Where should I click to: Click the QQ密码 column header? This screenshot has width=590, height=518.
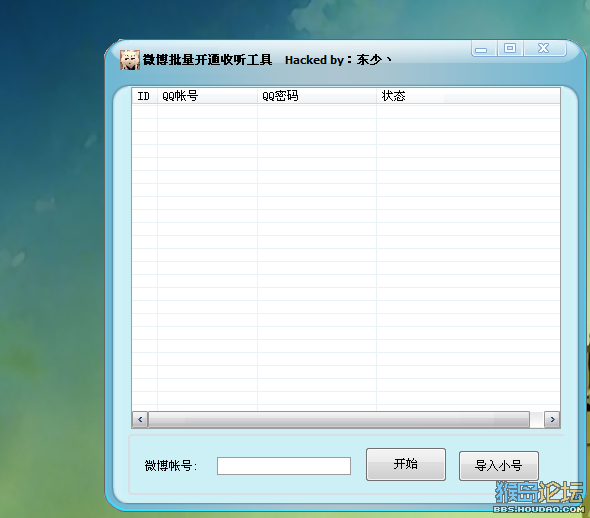tap(317, 96)
